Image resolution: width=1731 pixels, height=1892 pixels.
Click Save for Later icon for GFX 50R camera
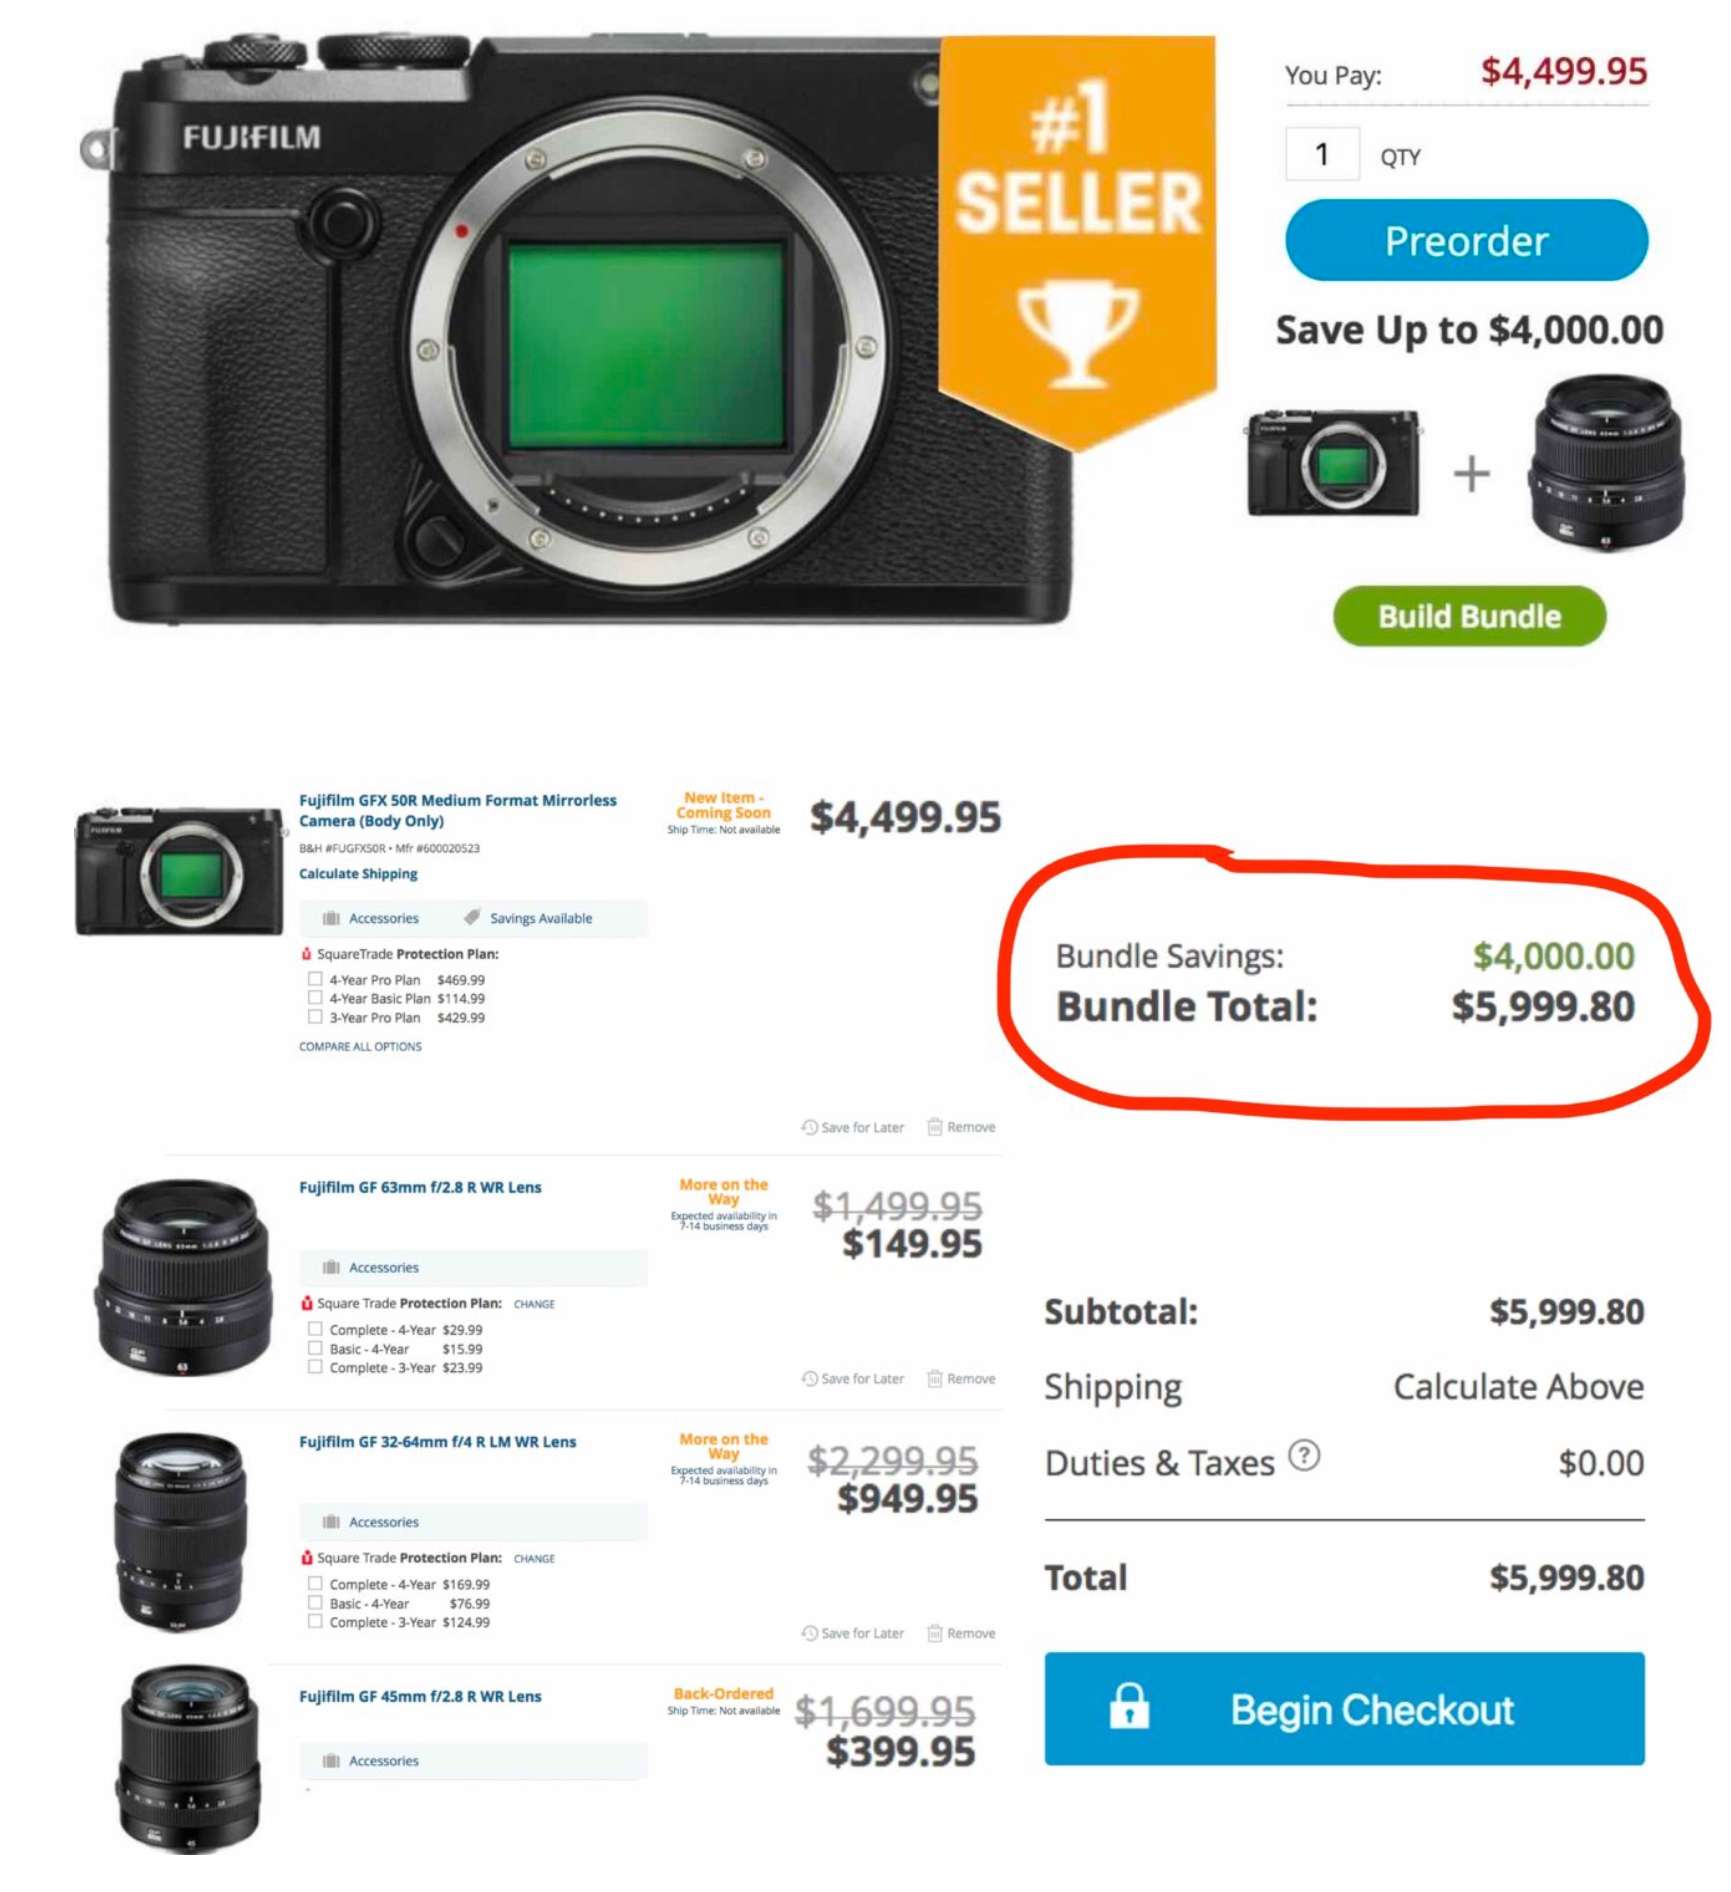point(810,1127)
